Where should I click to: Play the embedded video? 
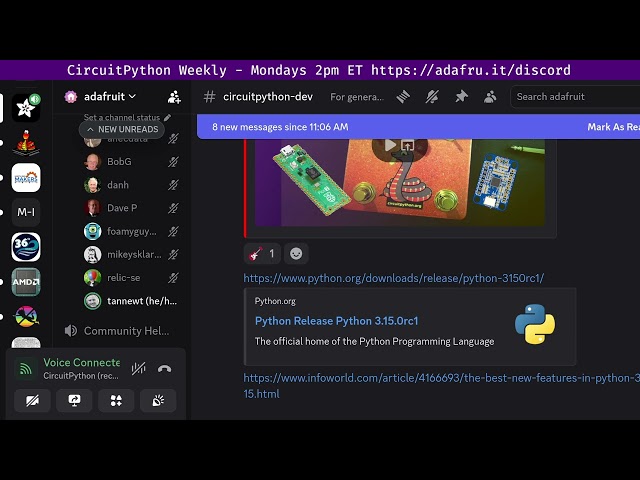[389, 145]
